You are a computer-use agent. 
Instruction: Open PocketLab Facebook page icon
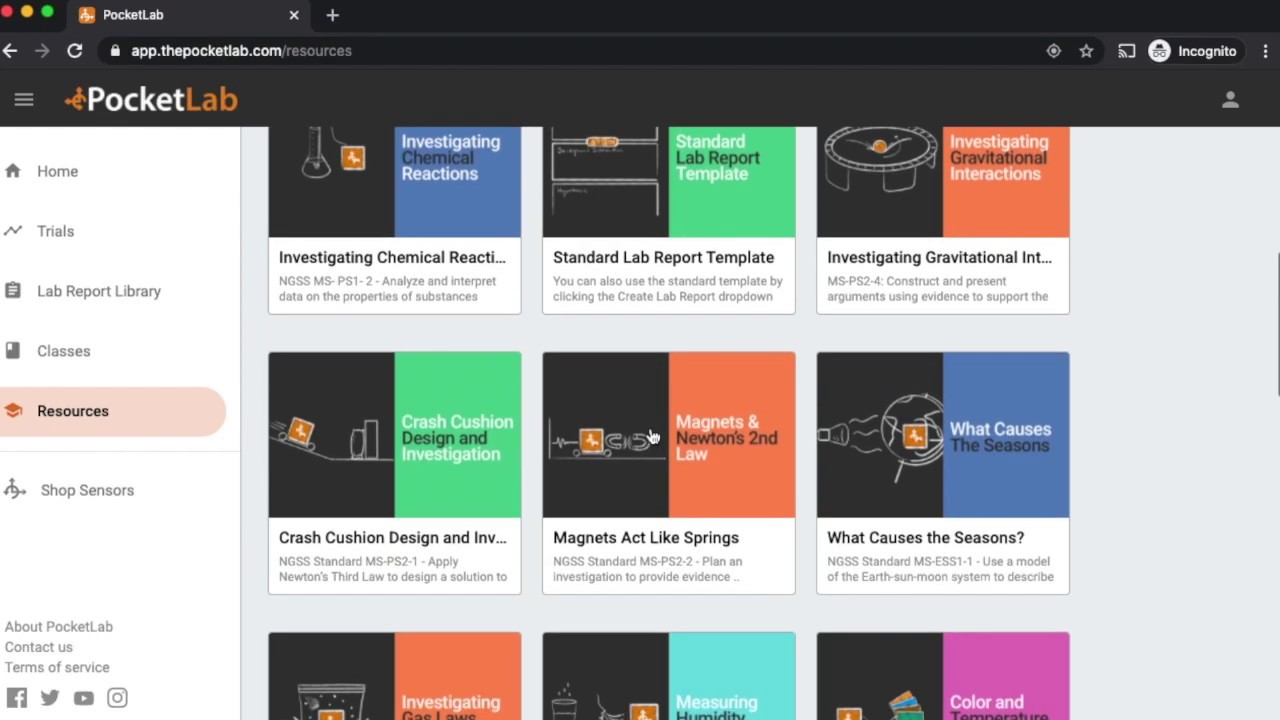click(x=17, y=698)
